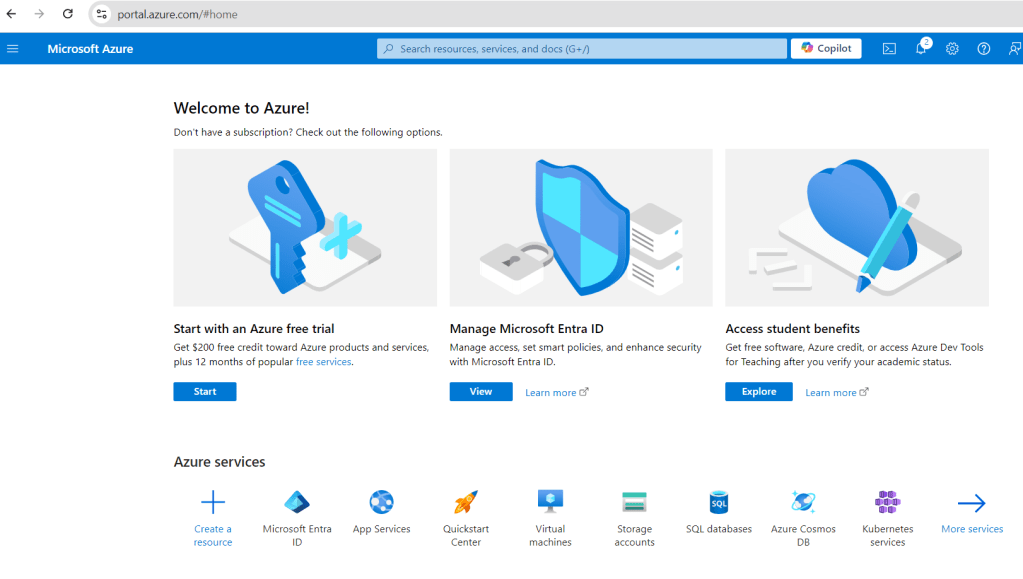The height and width of the screenshot is (579, 1023).
Task: Click the Copilot button
Action: [x=826, y=49]
